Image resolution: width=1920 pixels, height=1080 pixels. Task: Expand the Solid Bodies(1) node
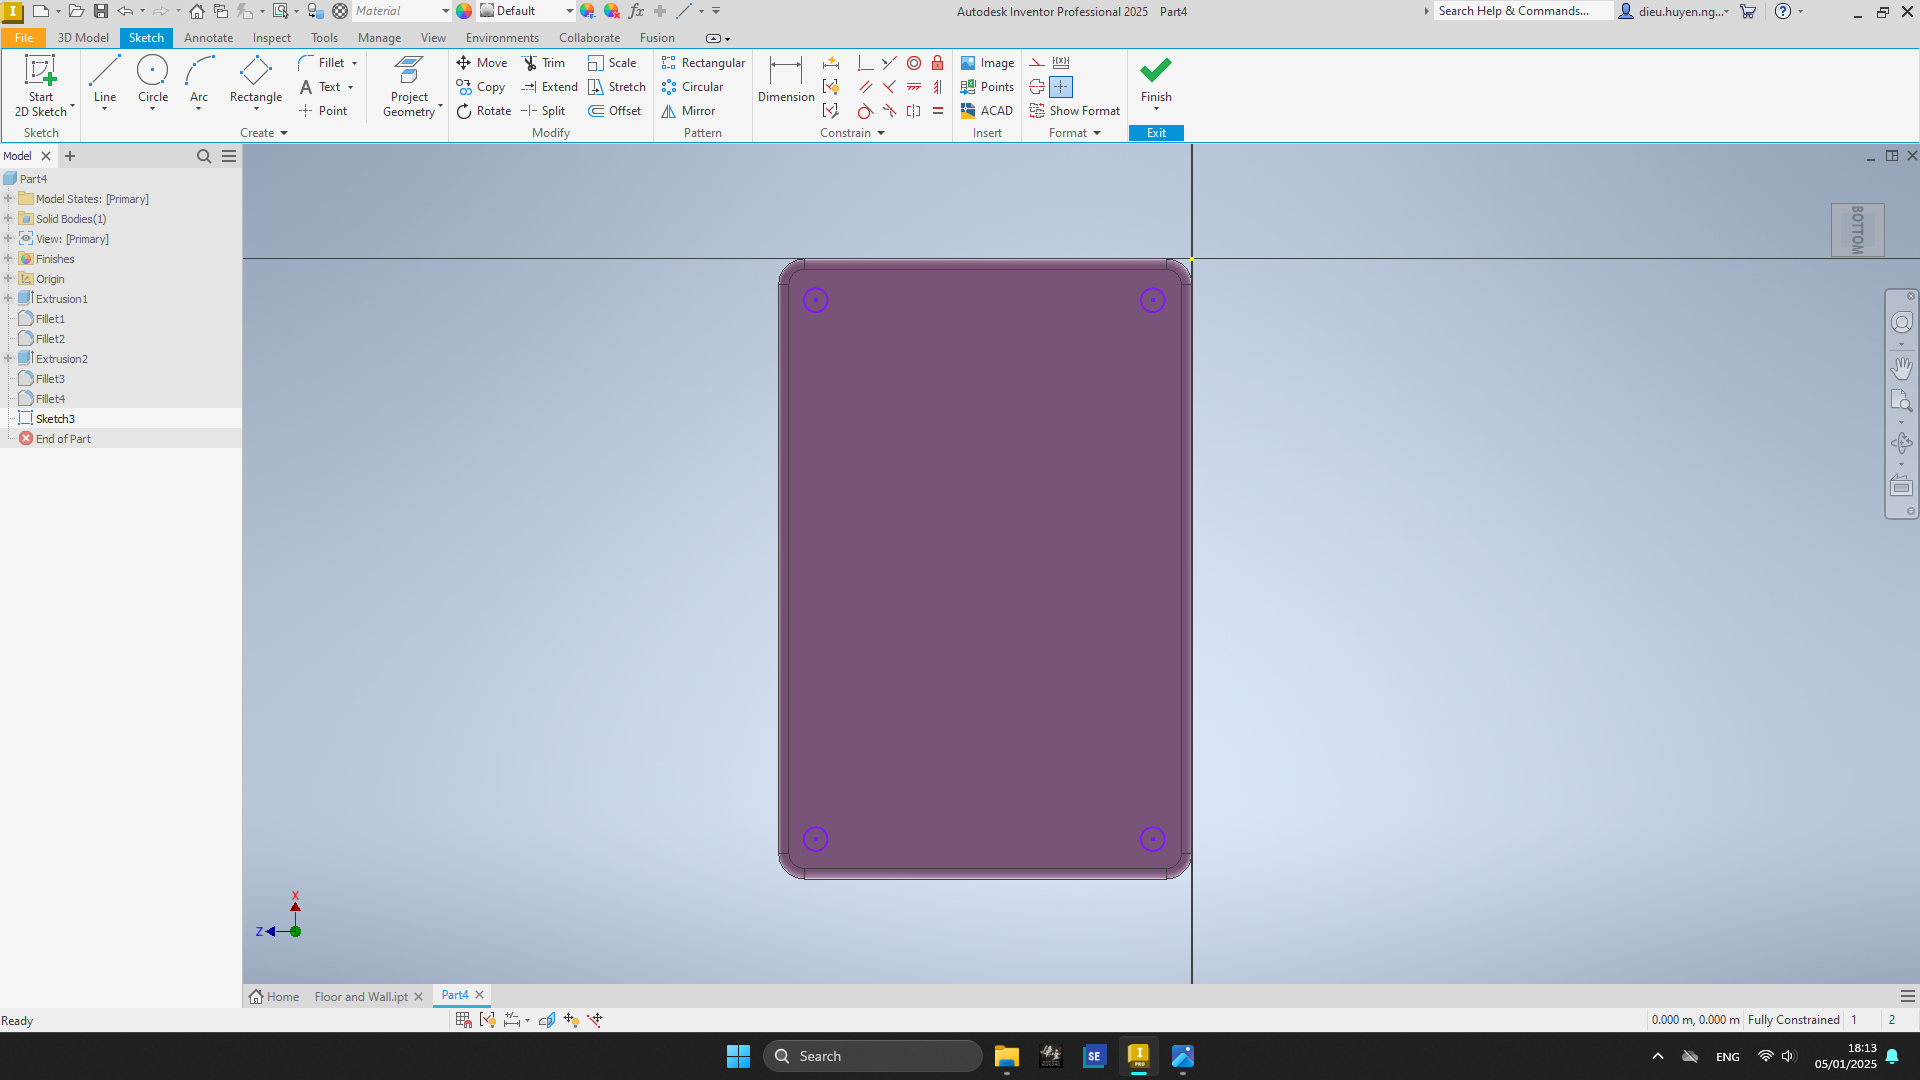coord(8,219)
